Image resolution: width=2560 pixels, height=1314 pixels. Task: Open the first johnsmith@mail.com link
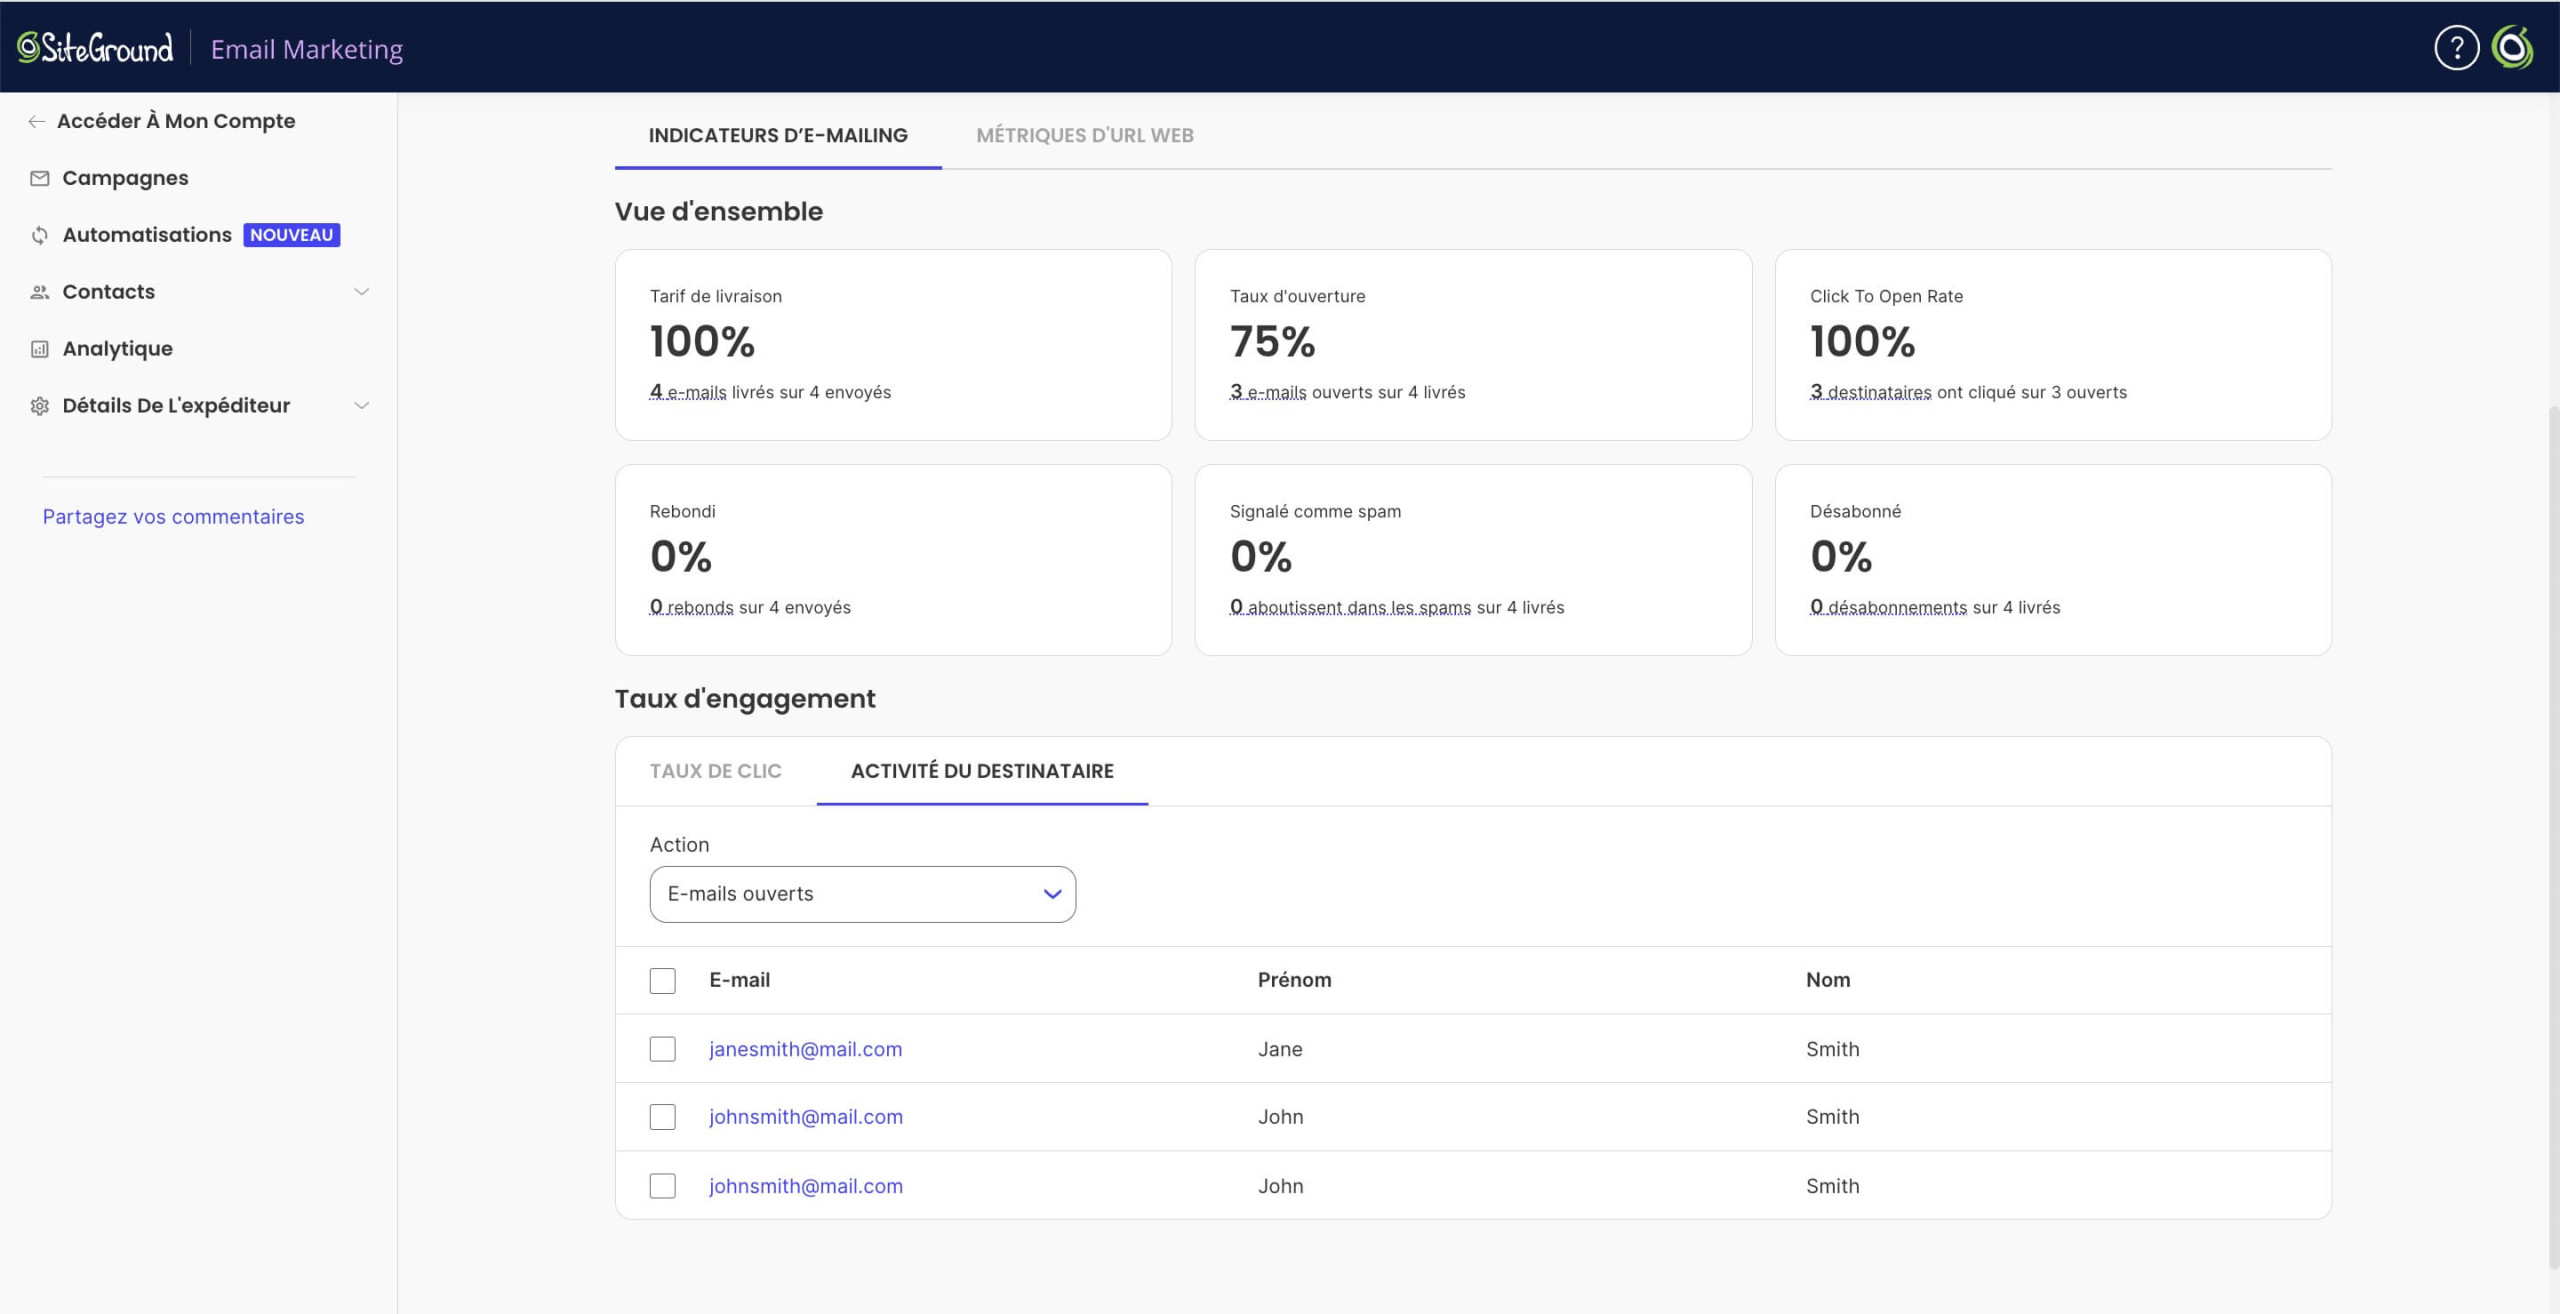[805, 1117]
